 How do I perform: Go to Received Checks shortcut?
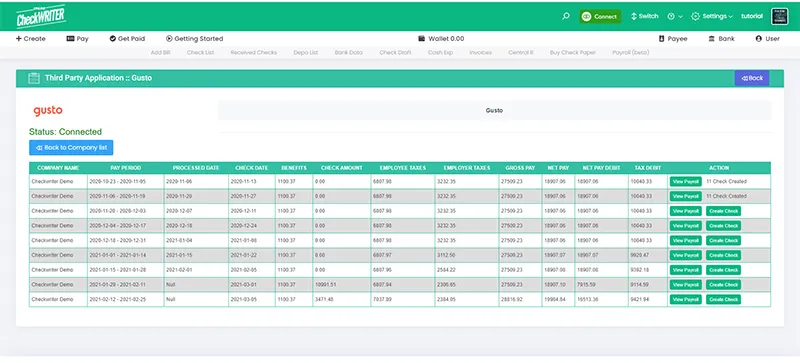tap(254, 53)
